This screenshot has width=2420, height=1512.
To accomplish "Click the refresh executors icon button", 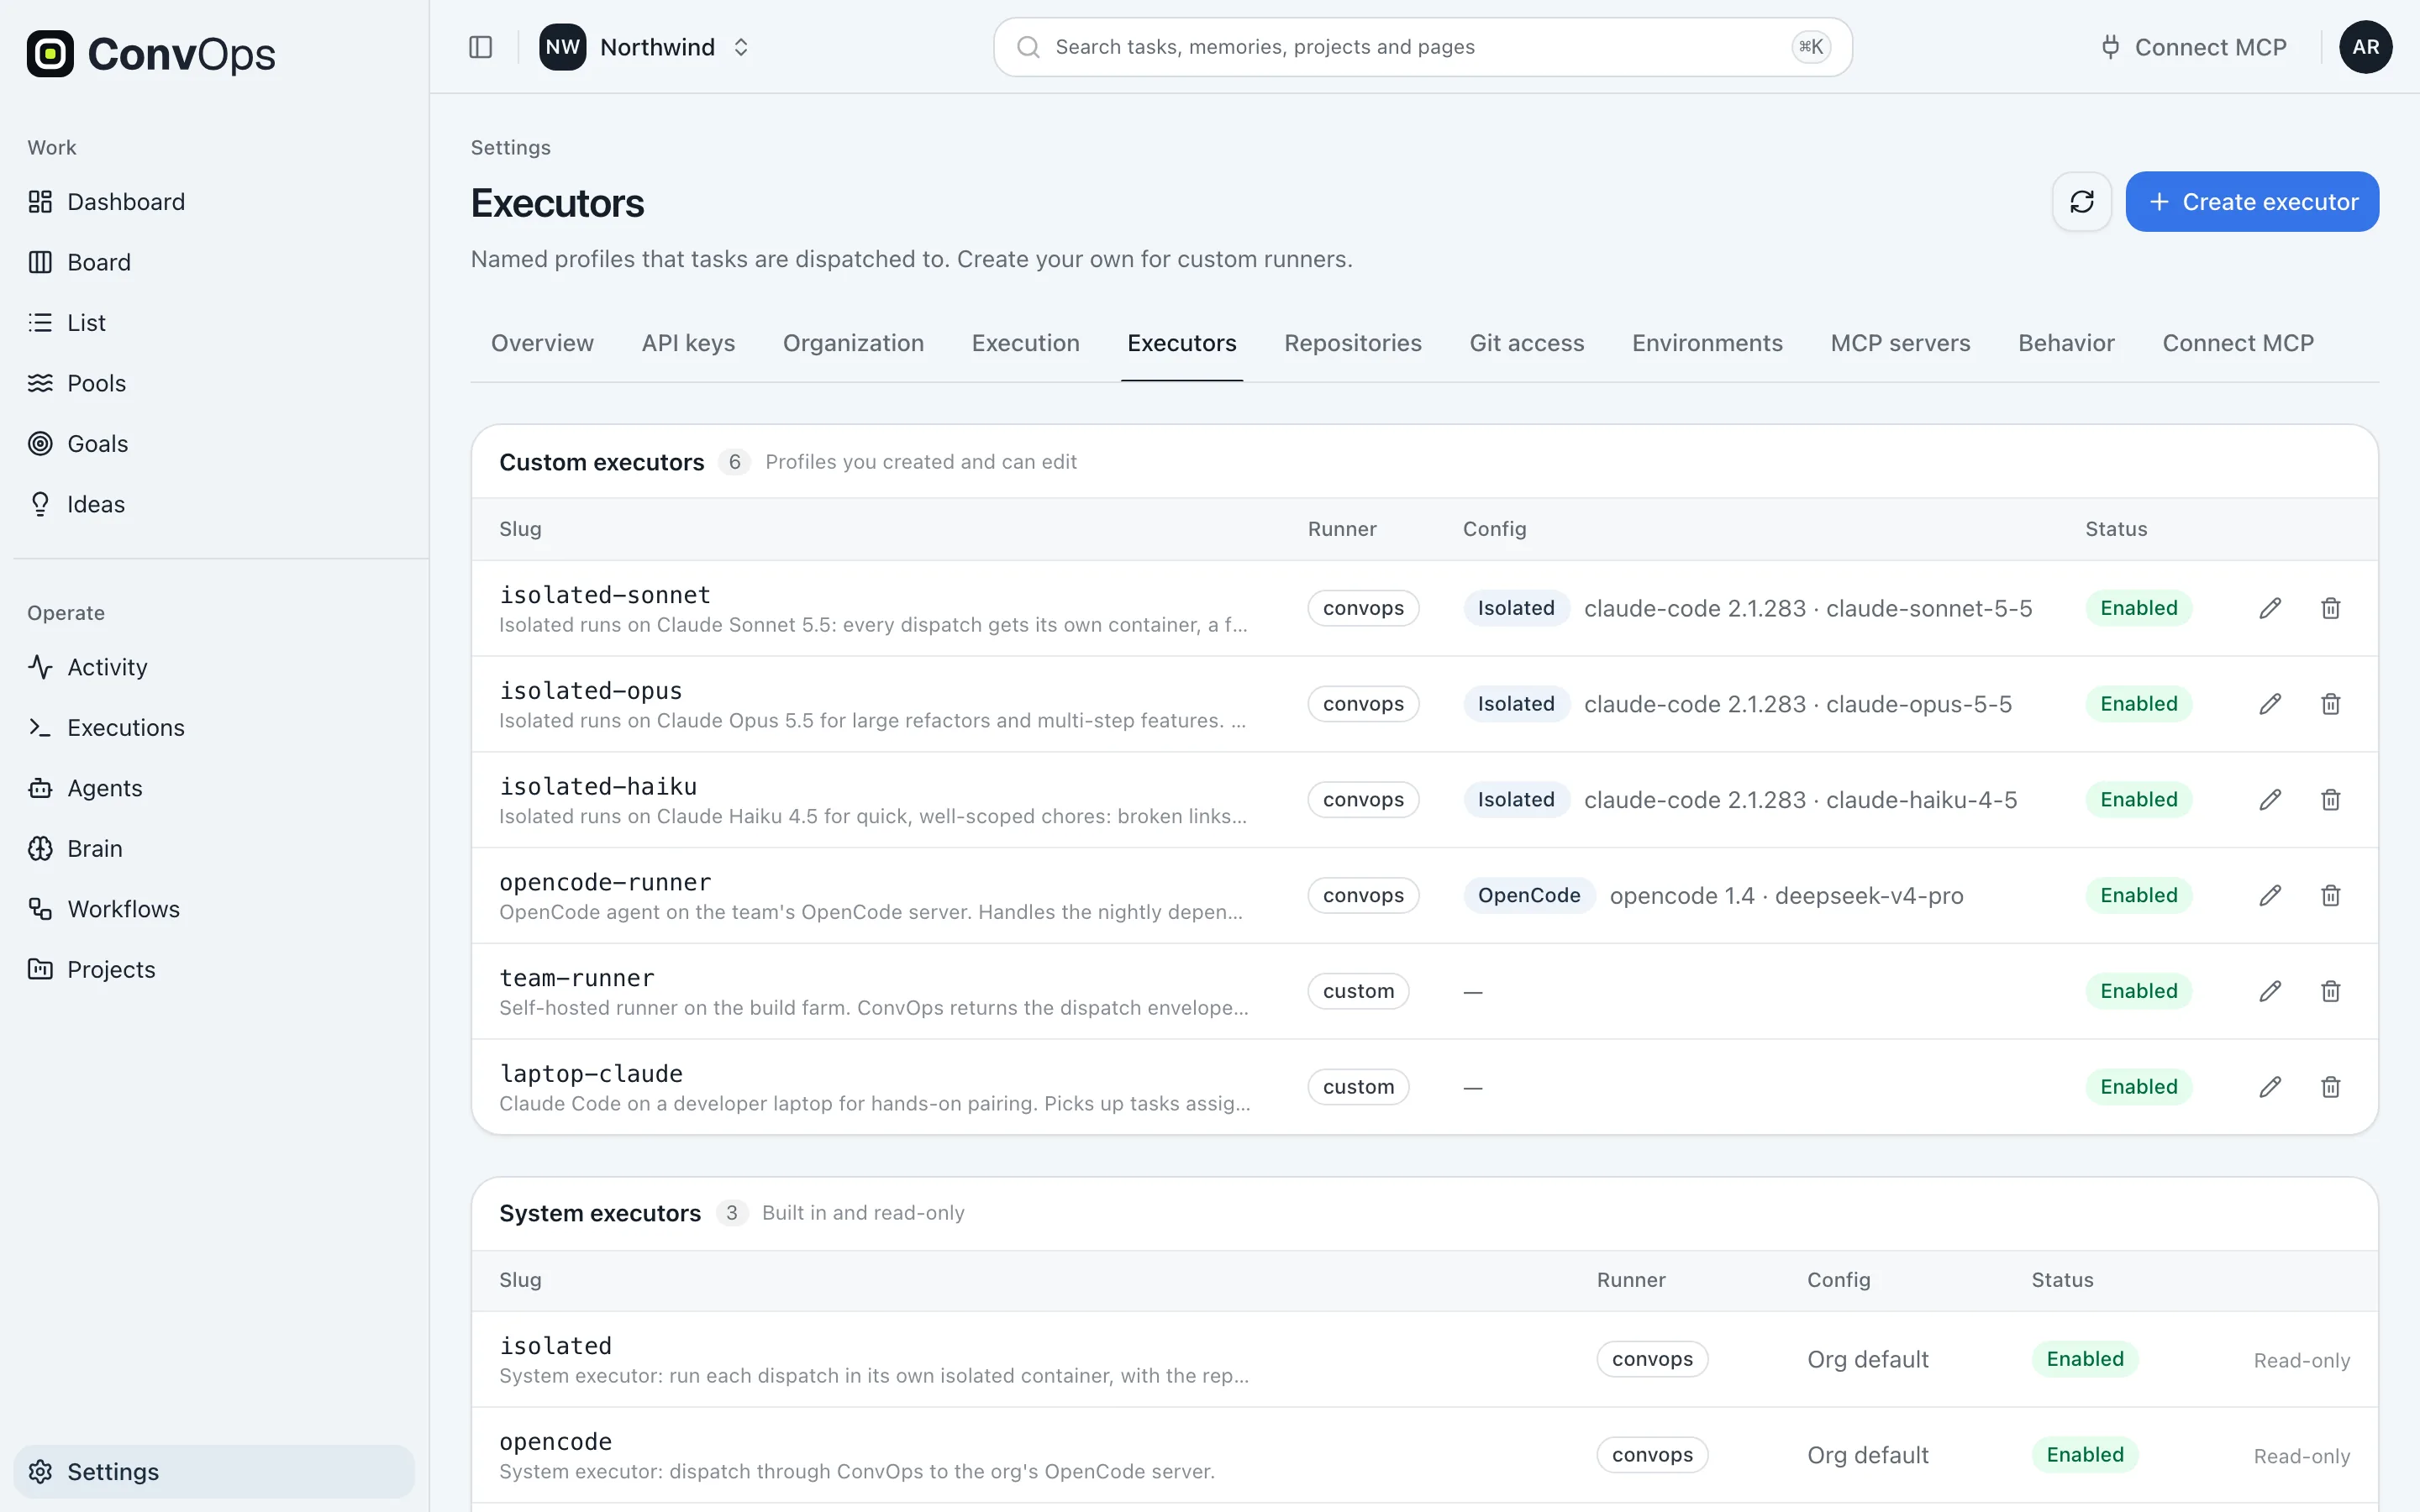I will pyautogui.click(x=2082, y=202).
